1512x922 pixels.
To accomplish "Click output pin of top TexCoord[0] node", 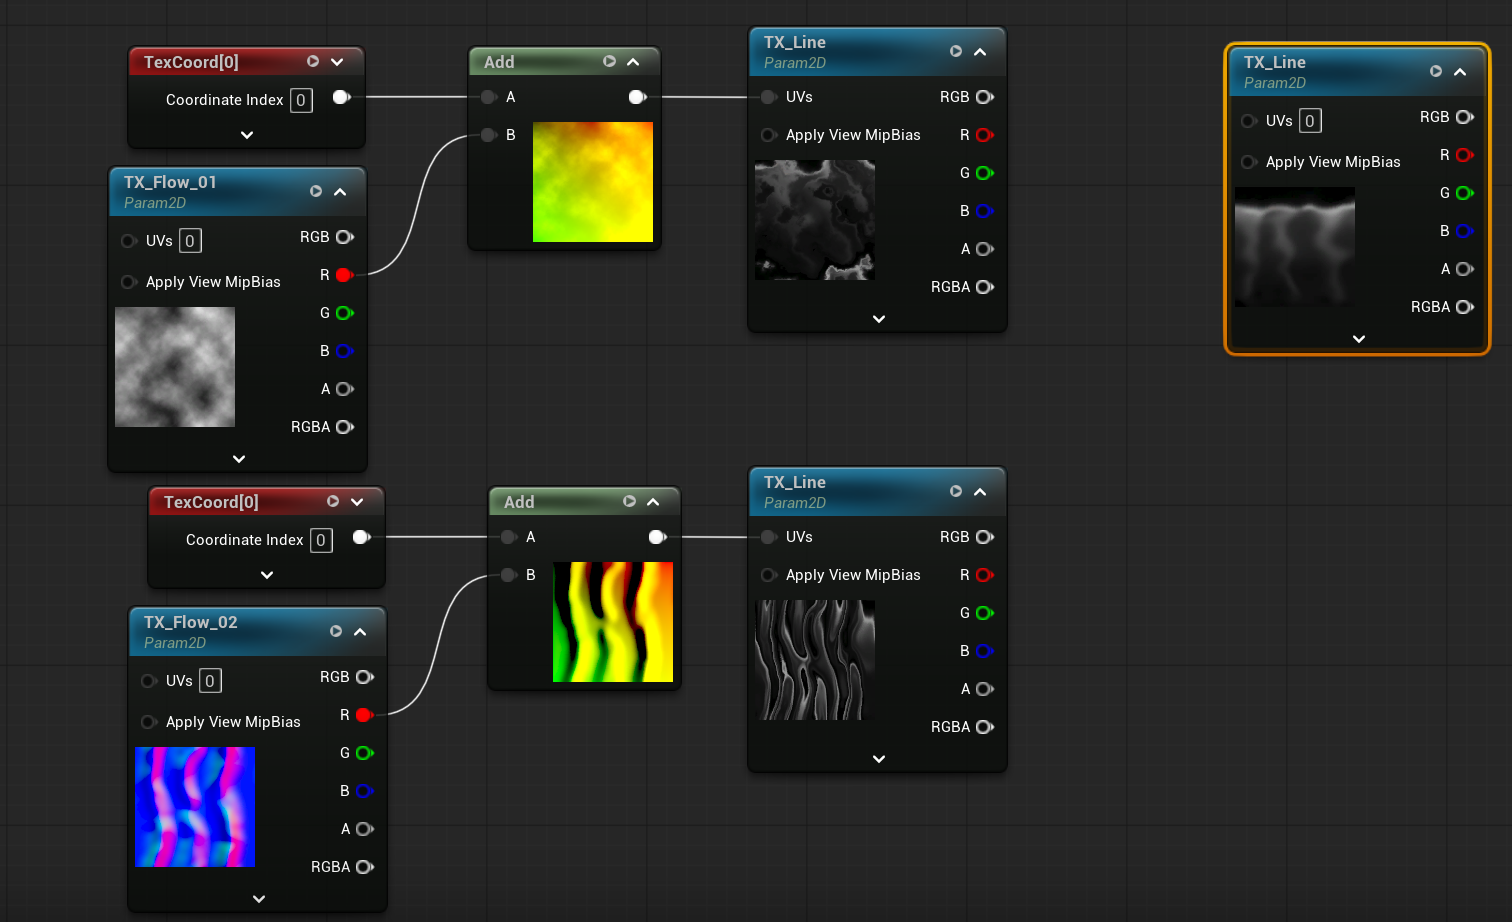I will click(x=342, y=97).
